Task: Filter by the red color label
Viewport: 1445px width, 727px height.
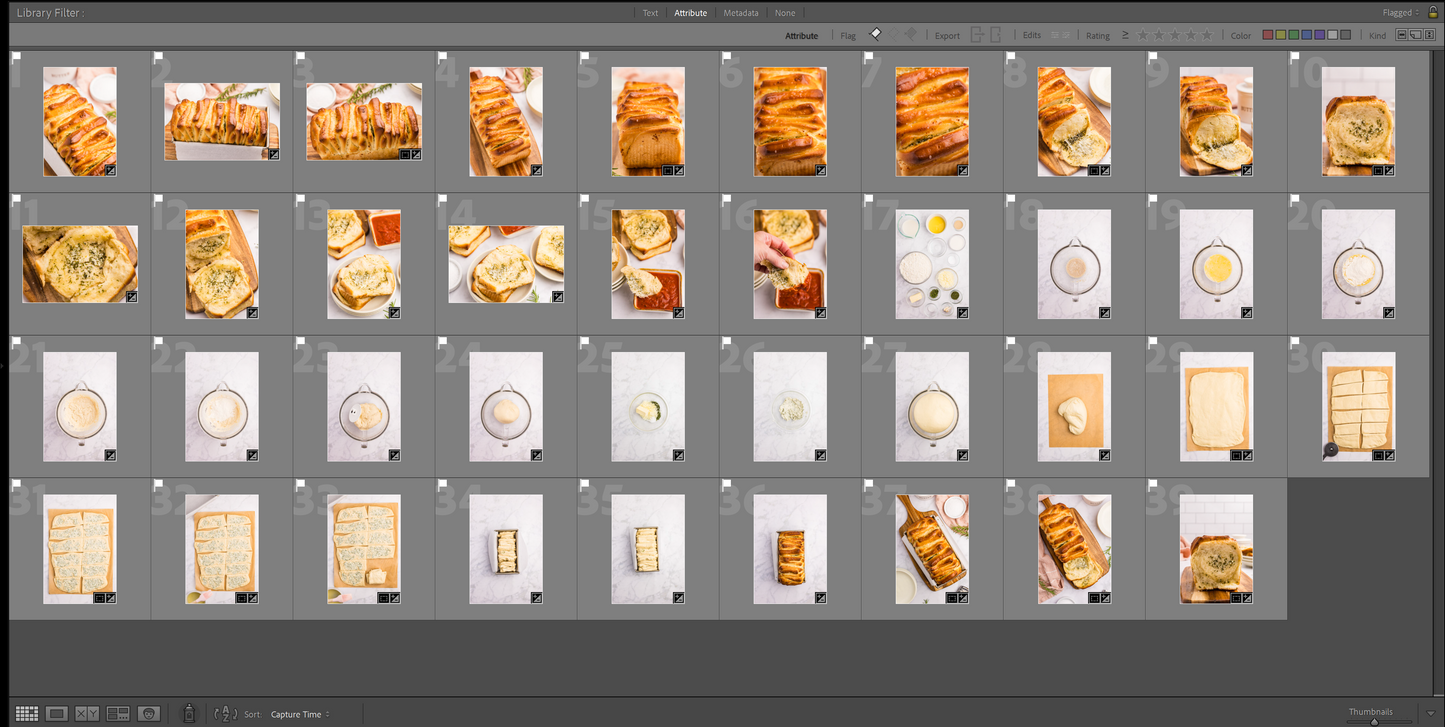Action: pos(1268,35)
